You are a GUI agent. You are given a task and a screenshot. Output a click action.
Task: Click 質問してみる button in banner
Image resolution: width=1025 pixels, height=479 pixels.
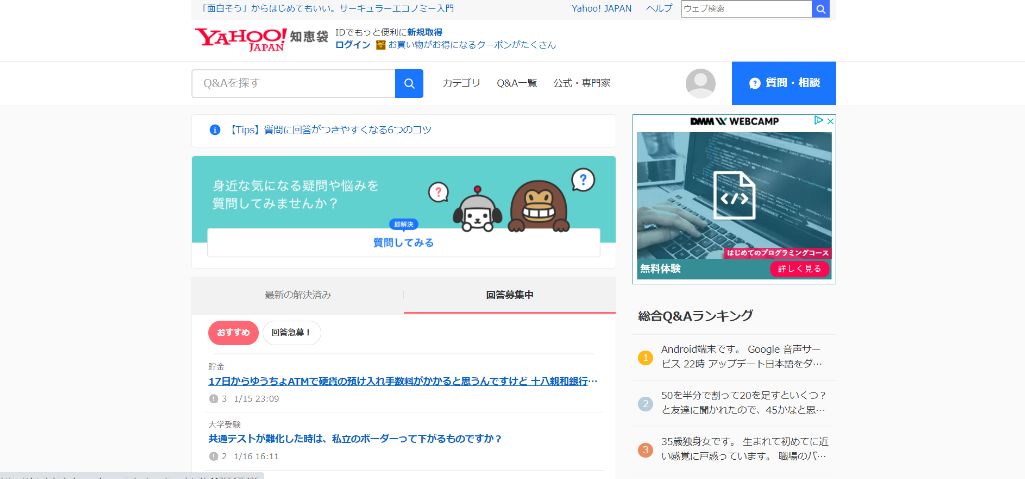(x=403, y=242)
